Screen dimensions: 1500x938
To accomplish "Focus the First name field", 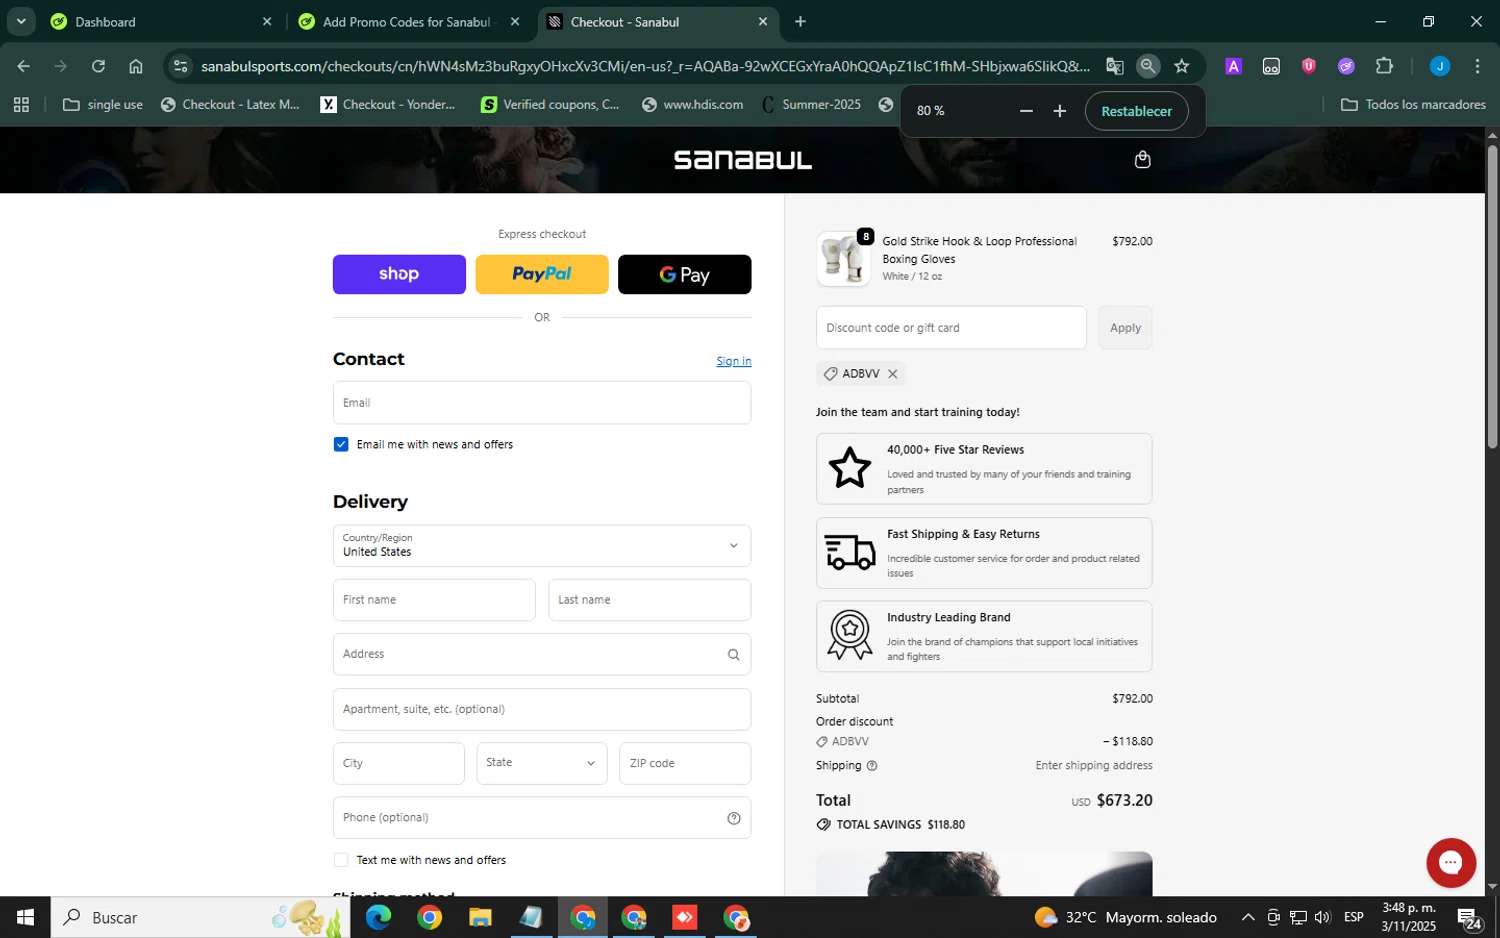I will click(x=434, y=600).
